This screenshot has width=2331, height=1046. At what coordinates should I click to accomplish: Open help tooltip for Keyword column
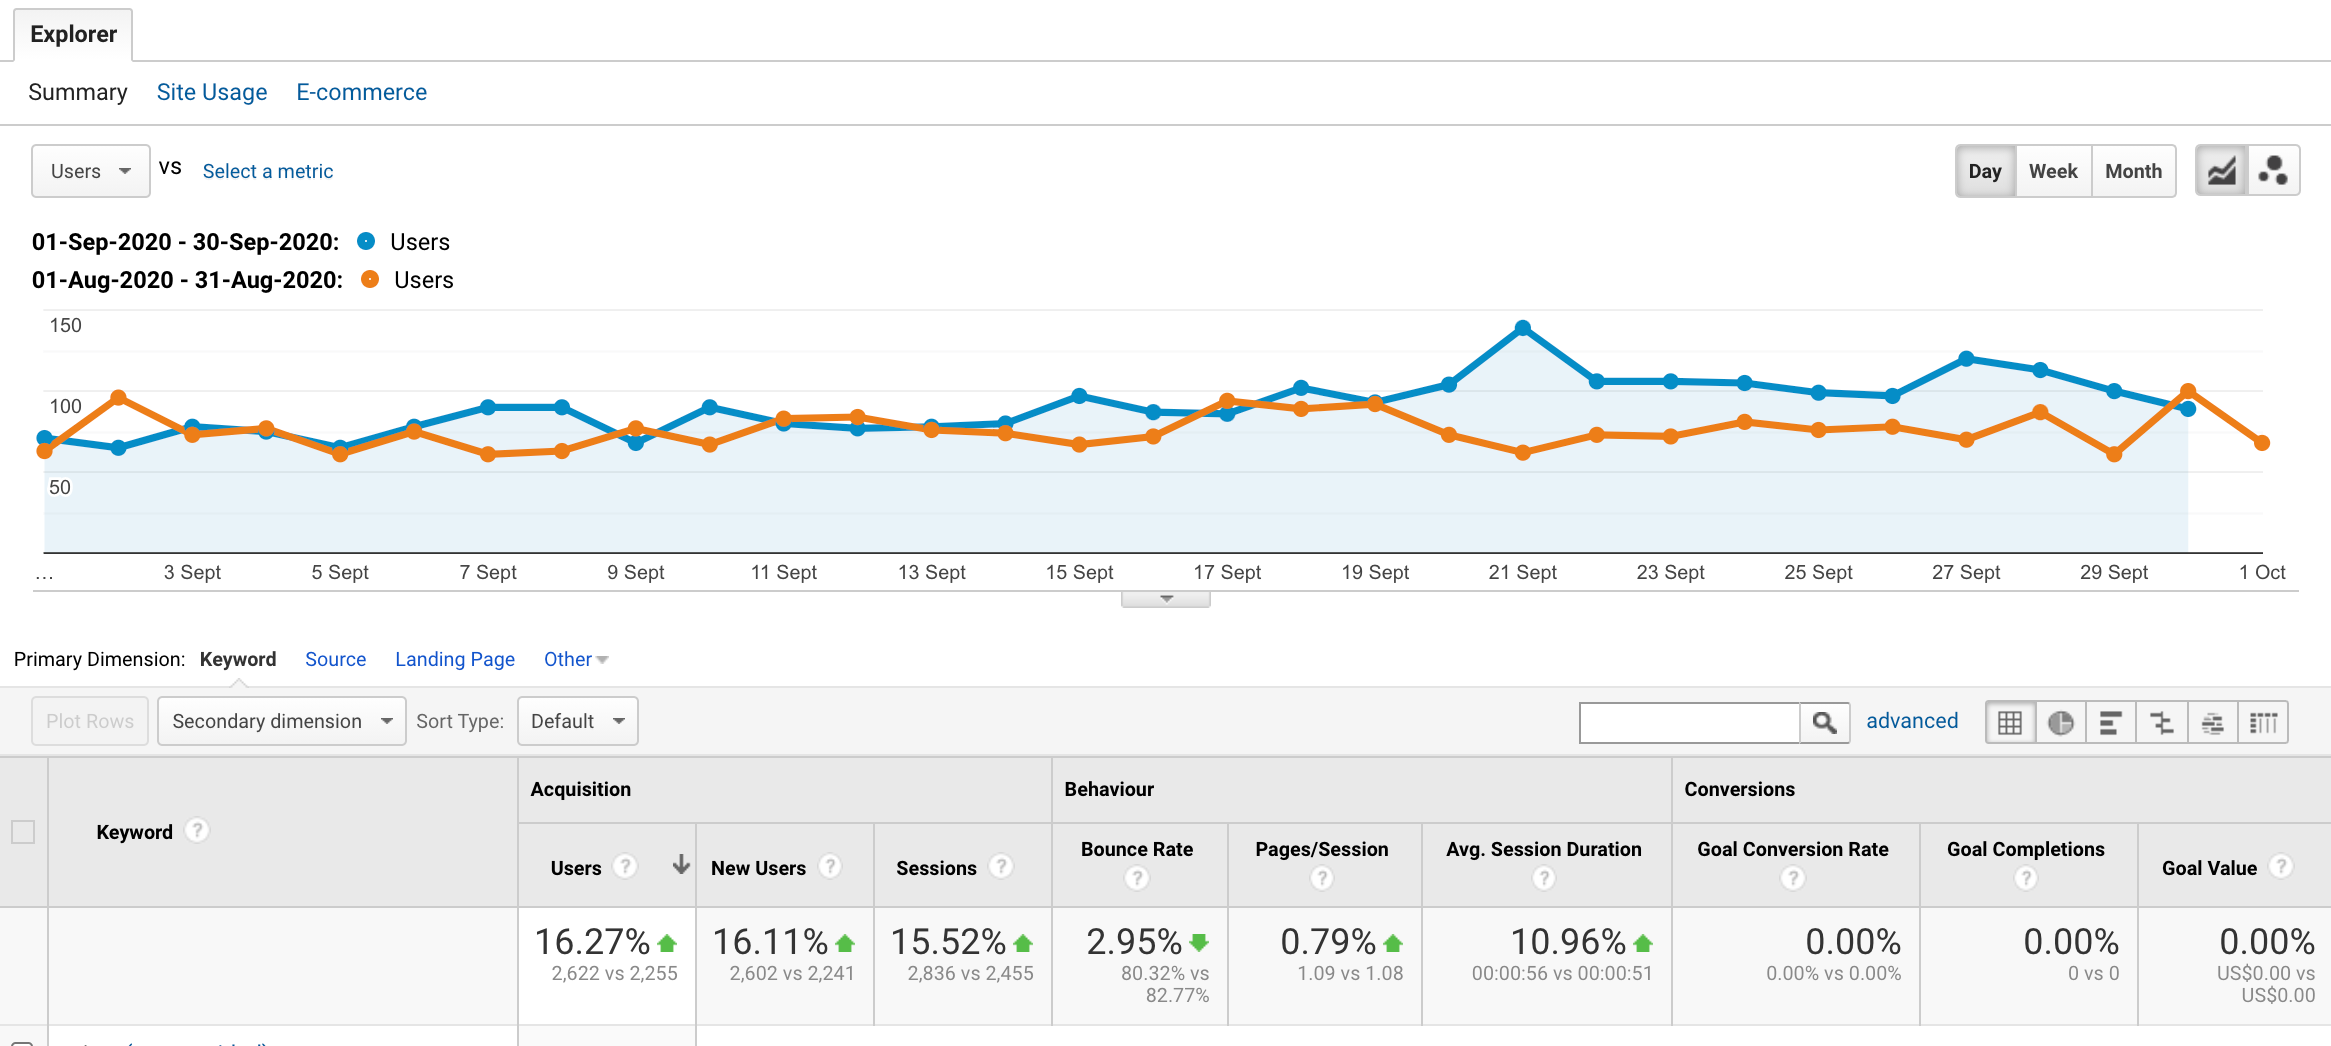(x=197, y=830)
